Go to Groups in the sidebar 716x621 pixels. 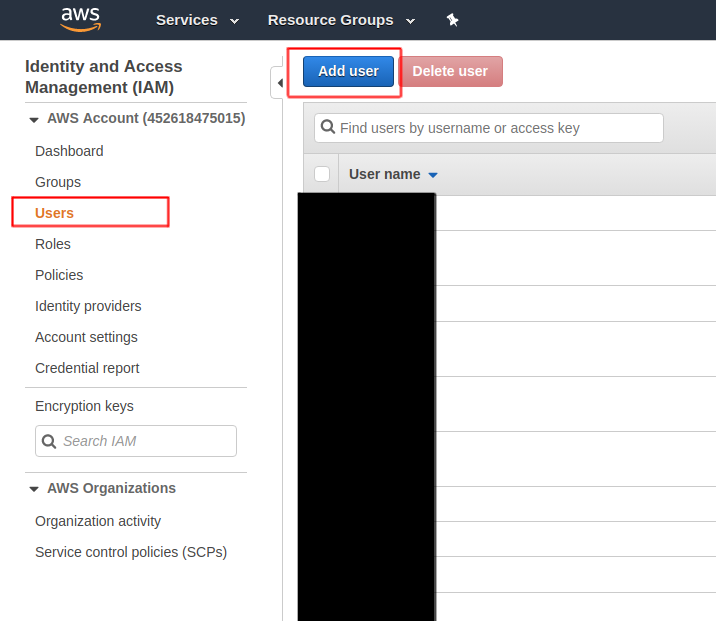pyautogui.click(x=58, y=182)
